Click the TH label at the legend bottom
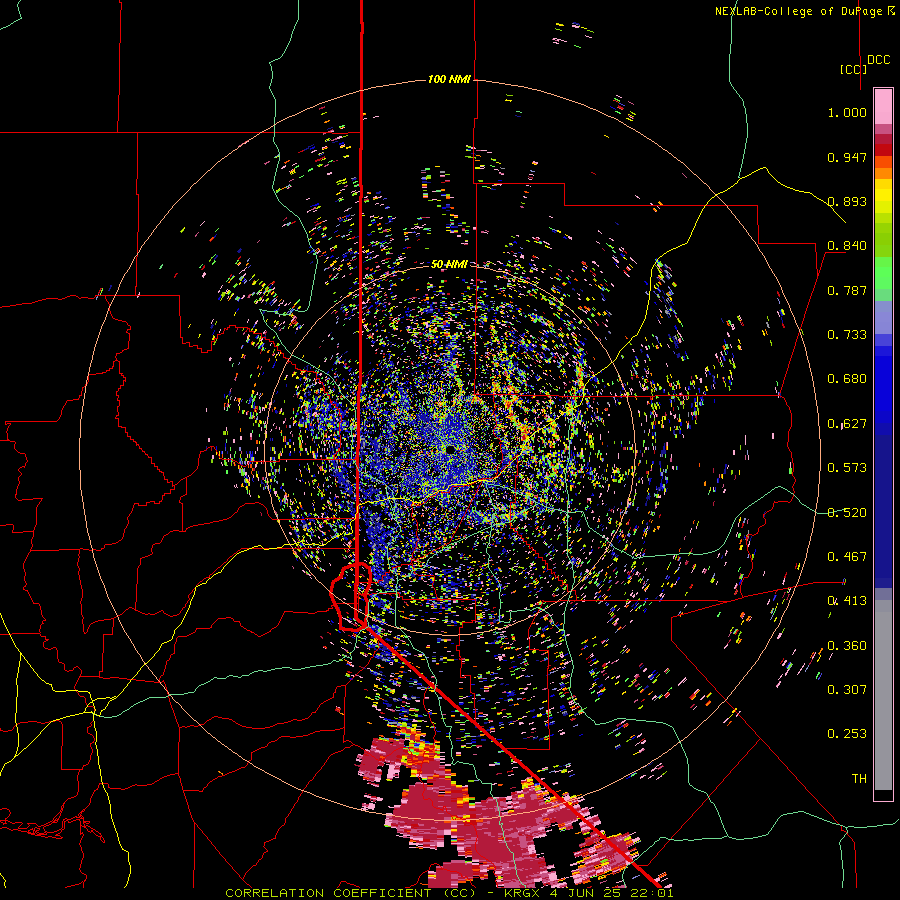The height and width of the screenshot is (900, 900). pos(859,779)
